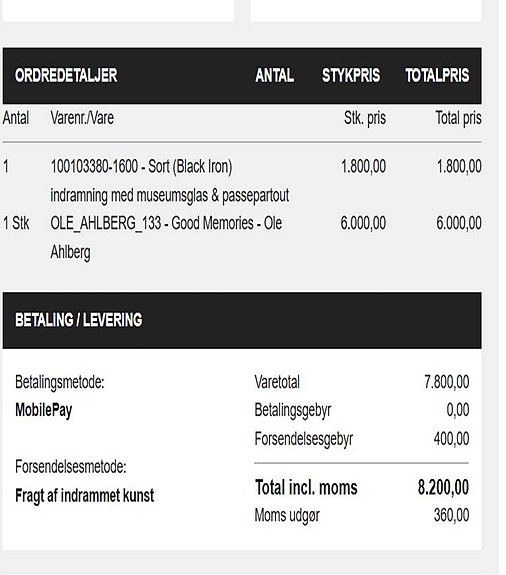Click the Betalingsgebyr amount 0,00
This screenshot has width=506, height=575.
pyautogui.click(x=458, y=410)
